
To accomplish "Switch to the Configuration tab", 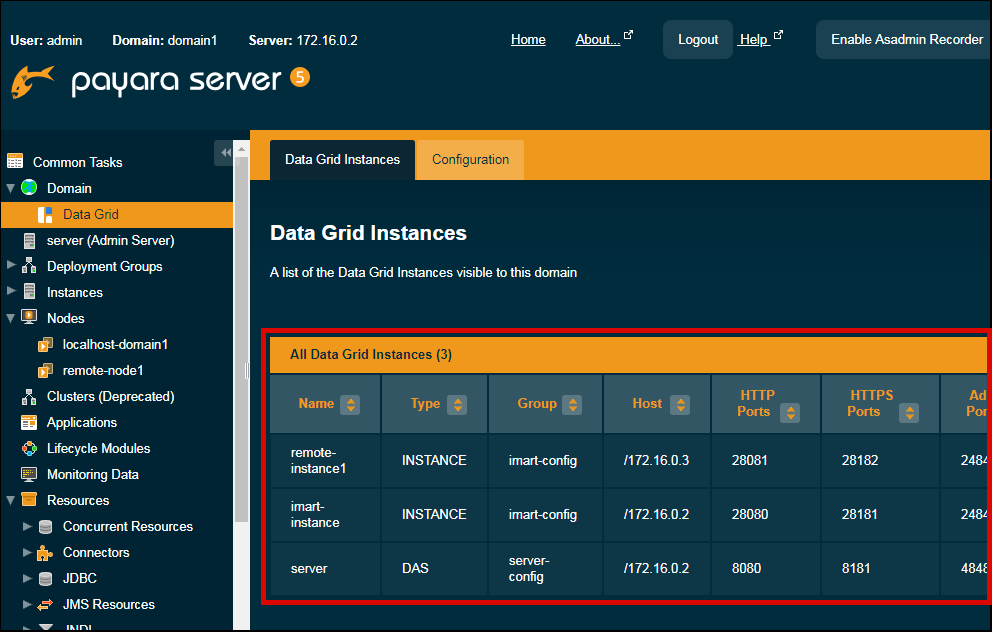I will (470, 159).
